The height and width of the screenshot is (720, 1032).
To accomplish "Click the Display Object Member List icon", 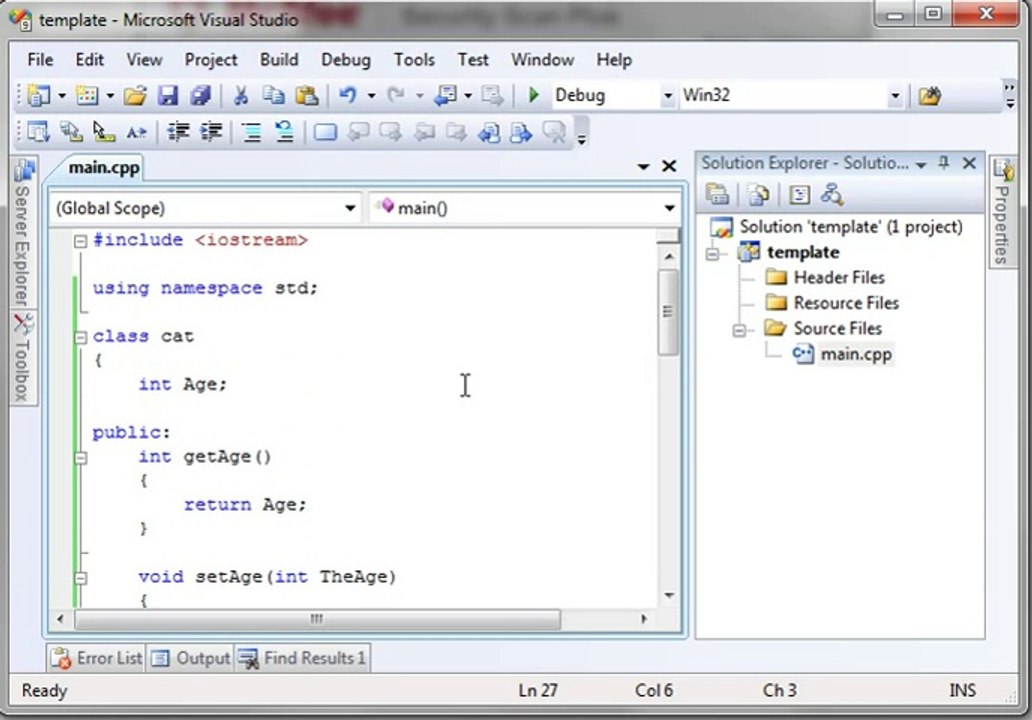I will [x=39, y=132].
